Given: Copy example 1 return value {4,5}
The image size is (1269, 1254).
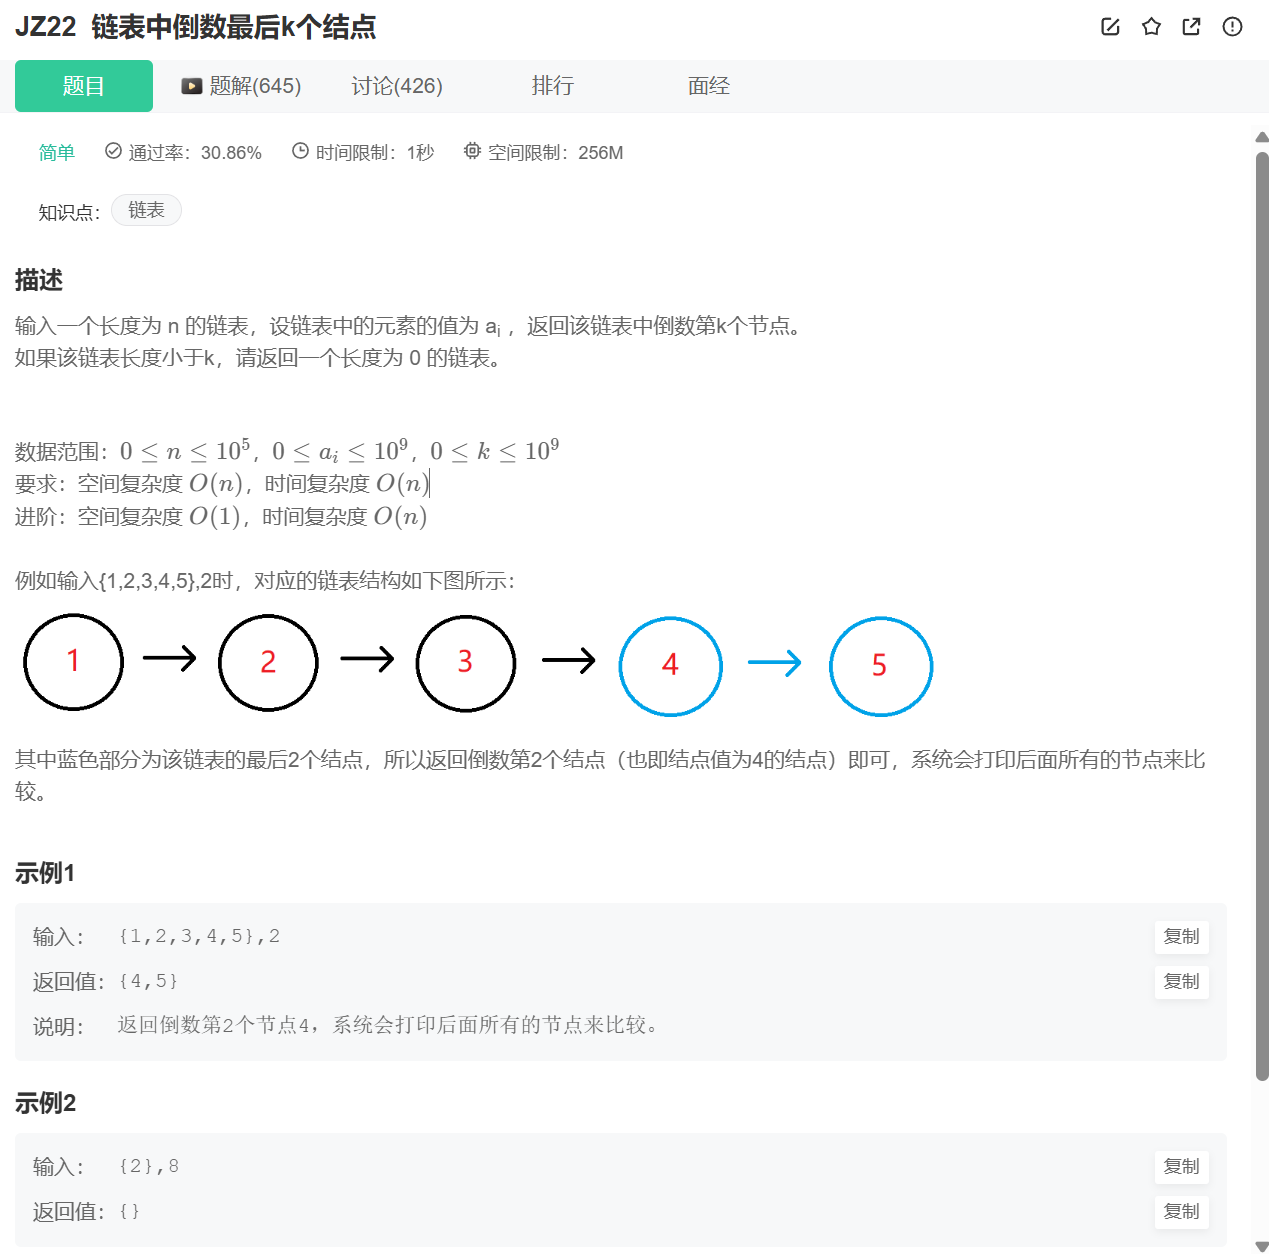Looking at the screenshot, I should point(1181,982).
